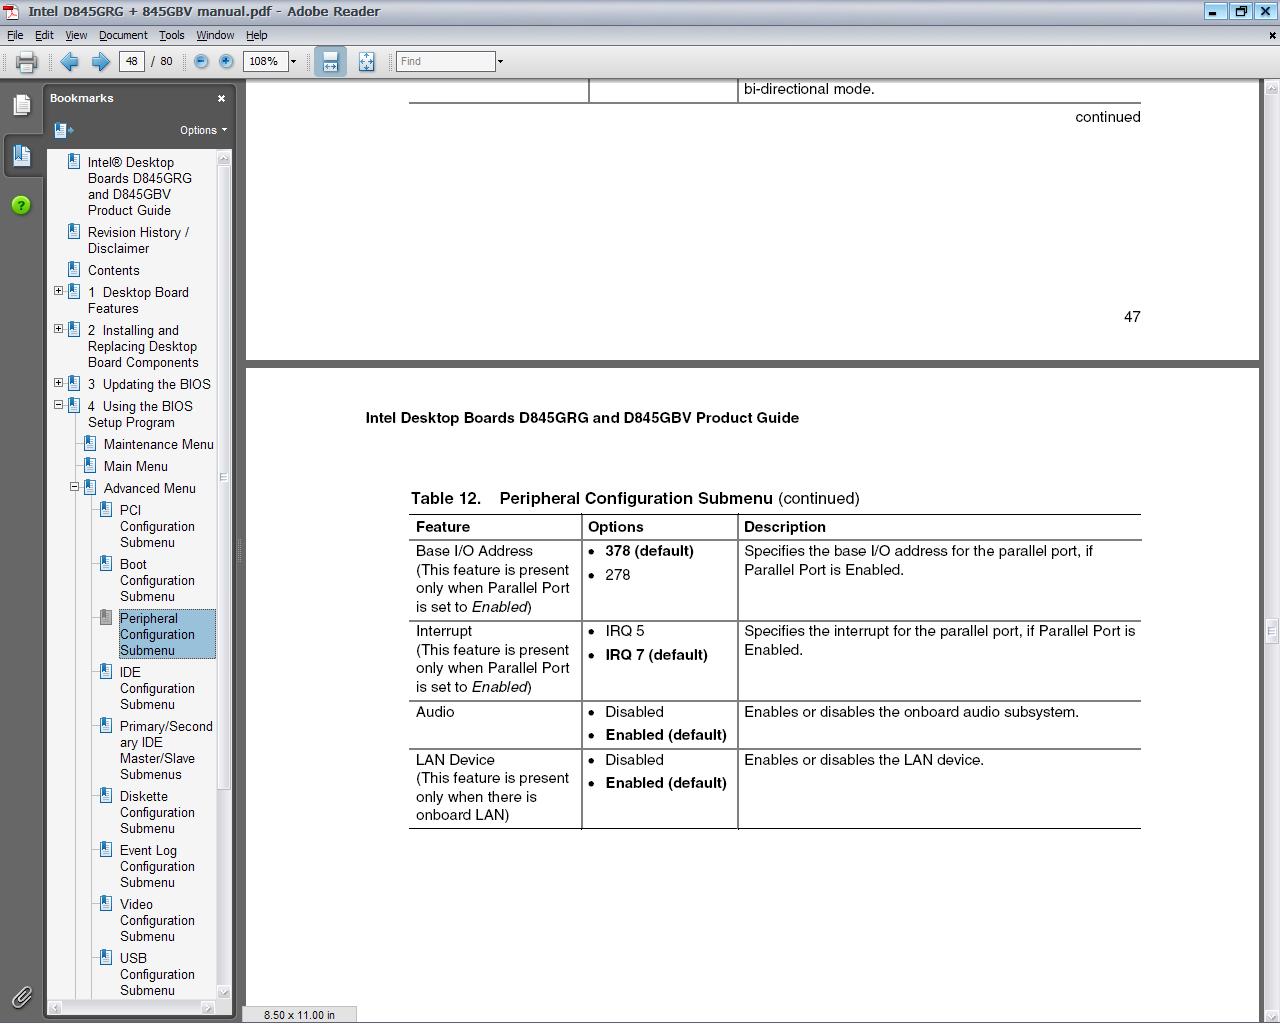1280x1024 pixels.
Task: Open the Help menu
Action: (257, 35)
